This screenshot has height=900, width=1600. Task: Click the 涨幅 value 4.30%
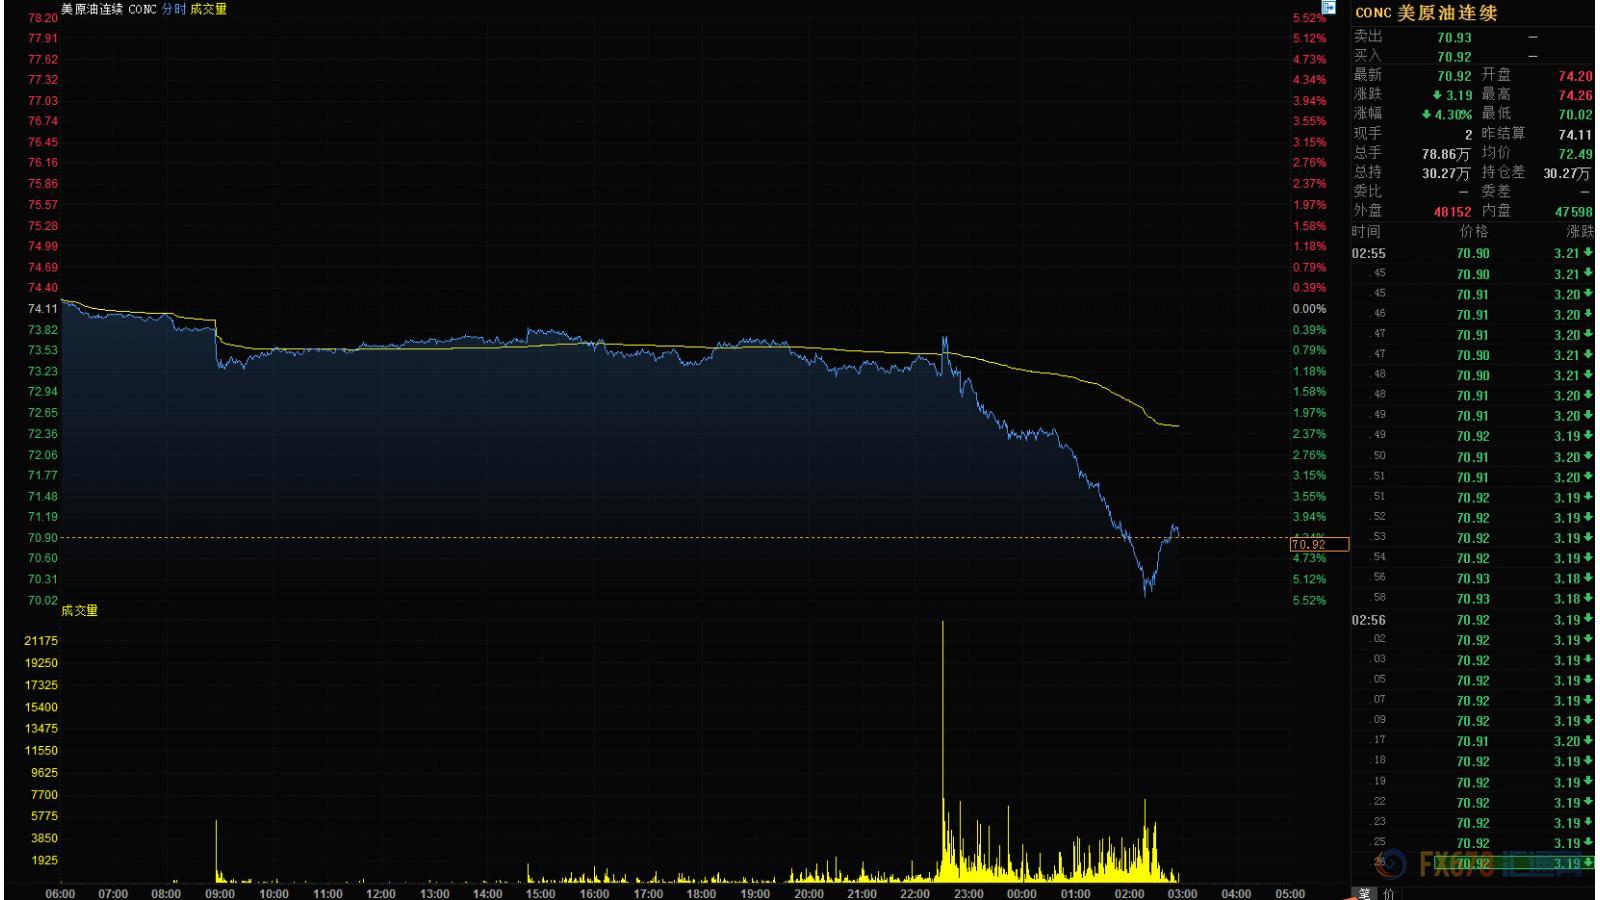(1447, 114)
